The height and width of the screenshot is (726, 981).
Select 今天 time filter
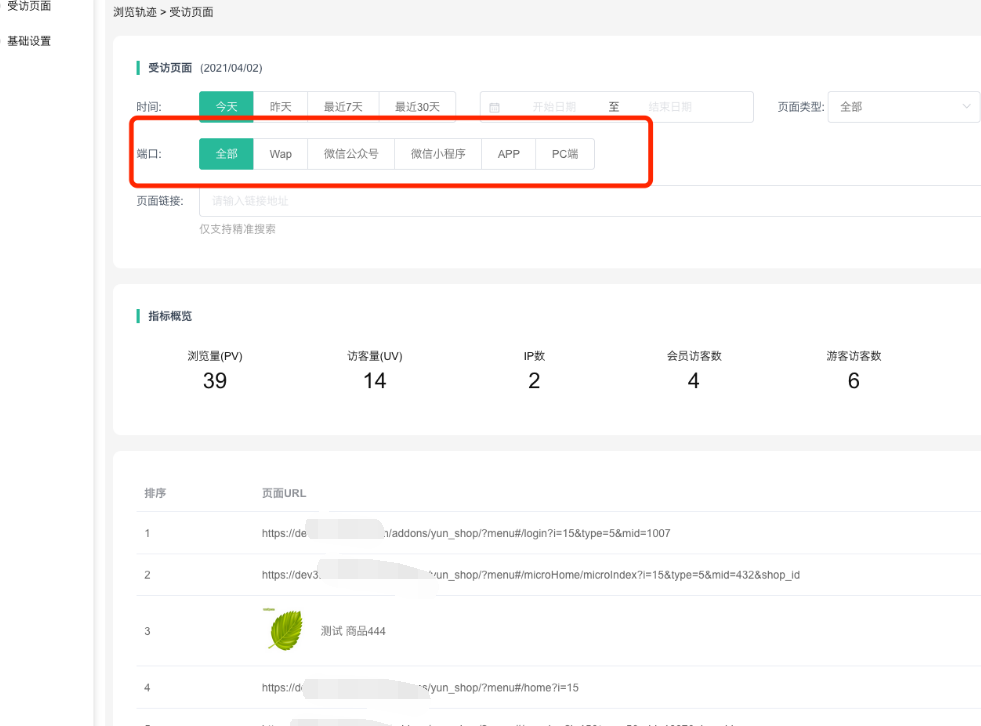(x=226, y=107)
